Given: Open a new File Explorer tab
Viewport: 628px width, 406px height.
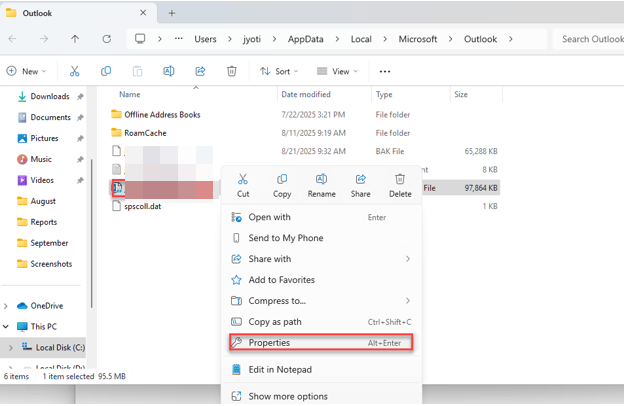Looking at the screenshot, I should click(172, 13).
